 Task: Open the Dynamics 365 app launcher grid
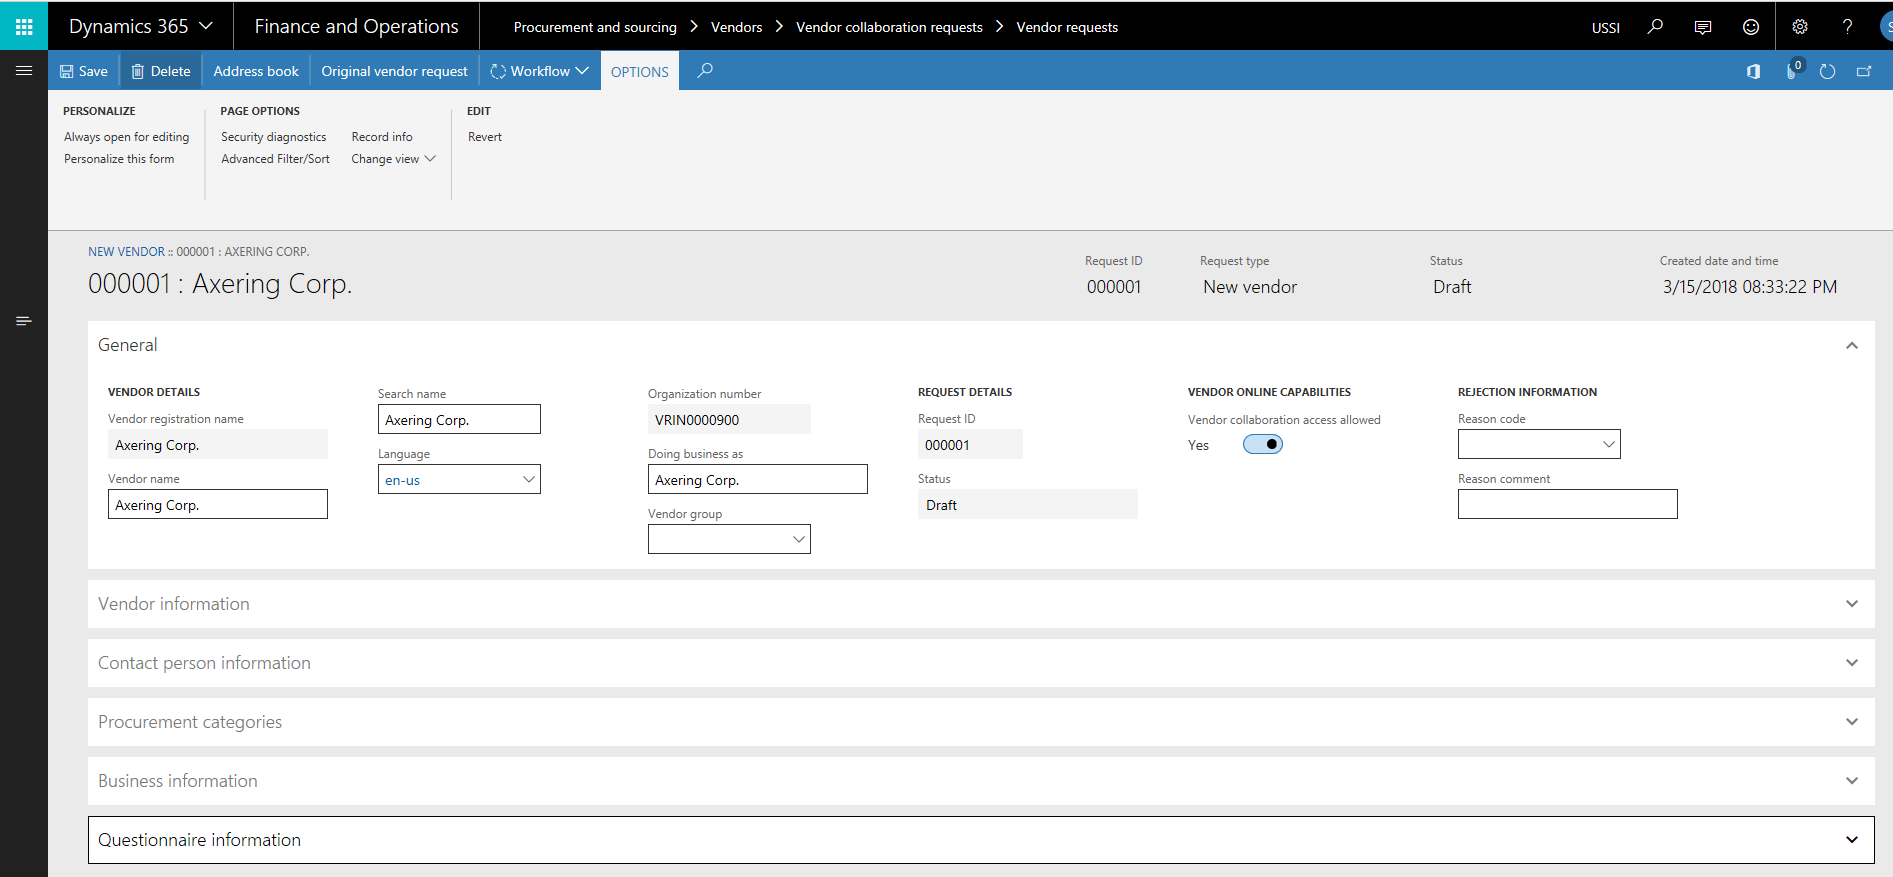pos(24,27)
